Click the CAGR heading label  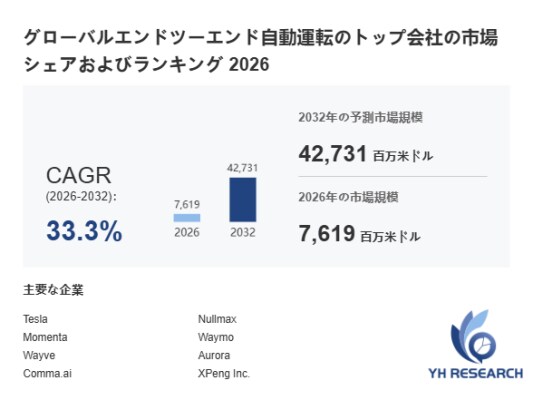click(79, 176)
